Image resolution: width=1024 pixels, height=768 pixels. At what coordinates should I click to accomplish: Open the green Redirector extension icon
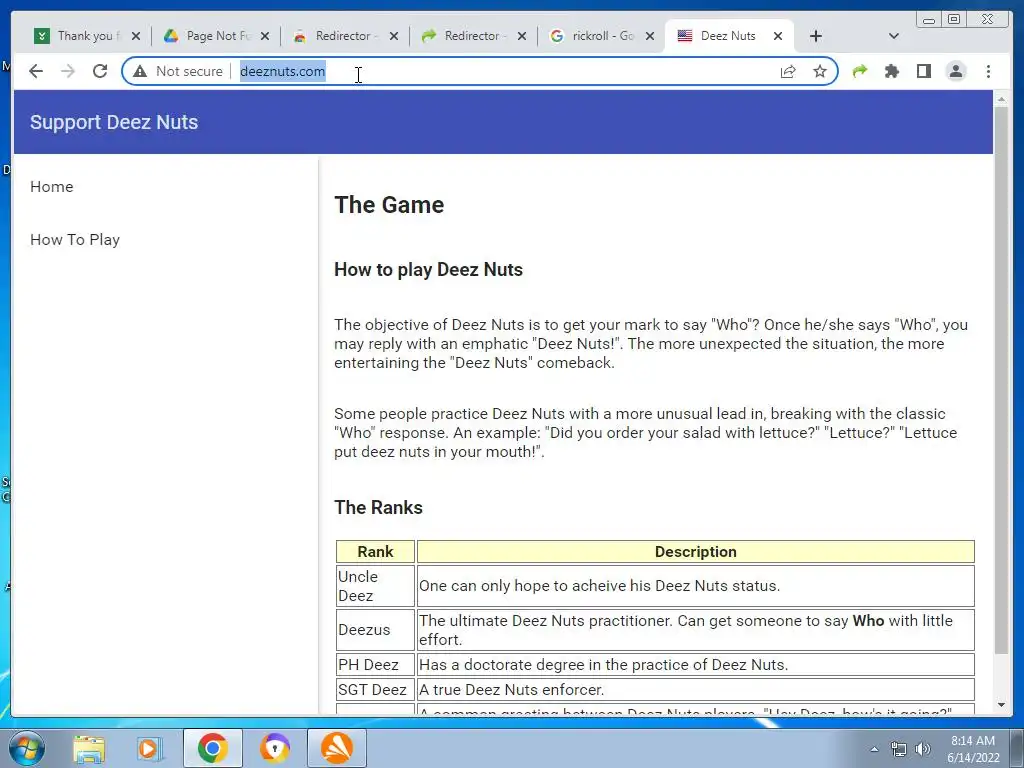(x=860, y=71)
